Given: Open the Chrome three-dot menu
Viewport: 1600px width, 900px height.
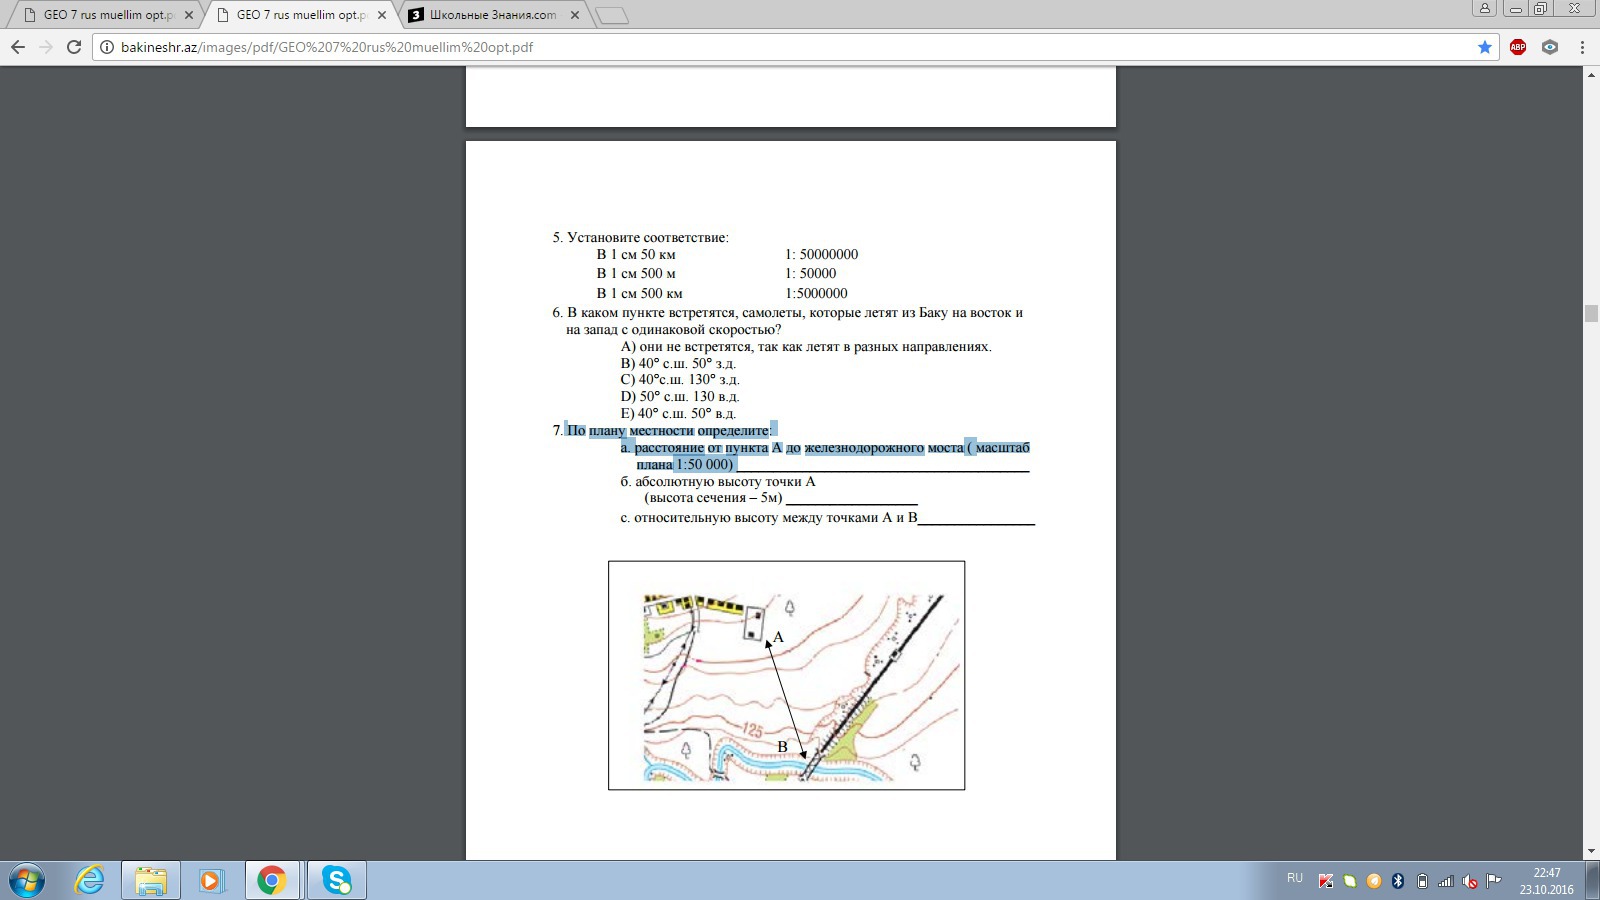Looking at the screenshot, I should (x=1582, y=47).
